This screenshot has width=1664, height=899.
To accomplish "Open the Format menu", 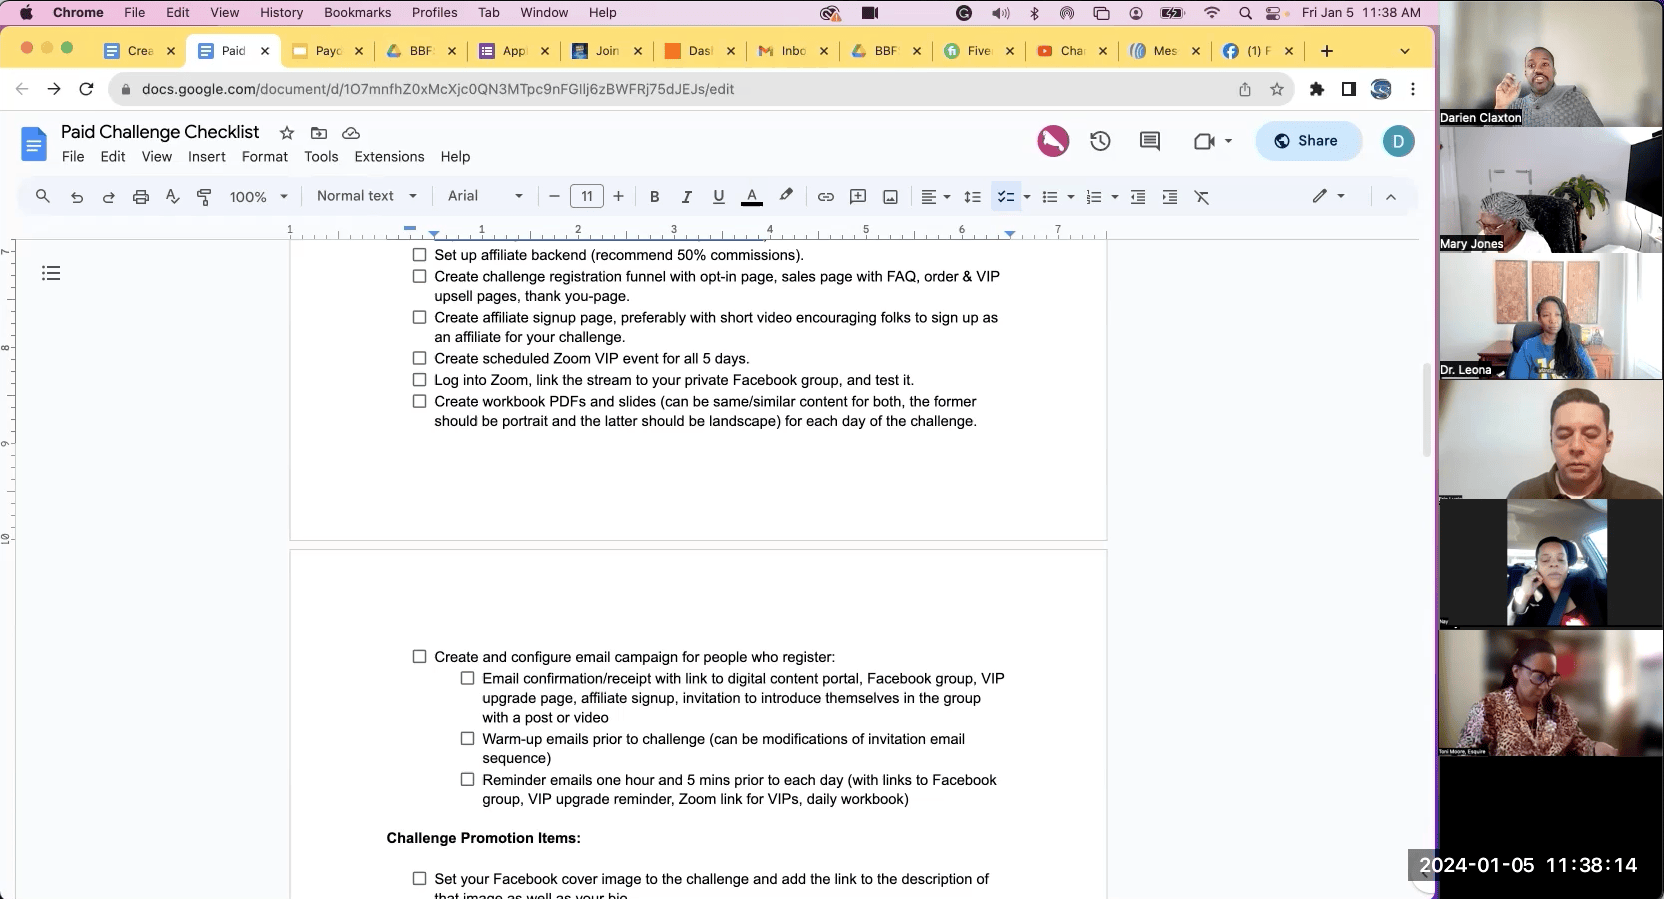I will coord(264,157).
